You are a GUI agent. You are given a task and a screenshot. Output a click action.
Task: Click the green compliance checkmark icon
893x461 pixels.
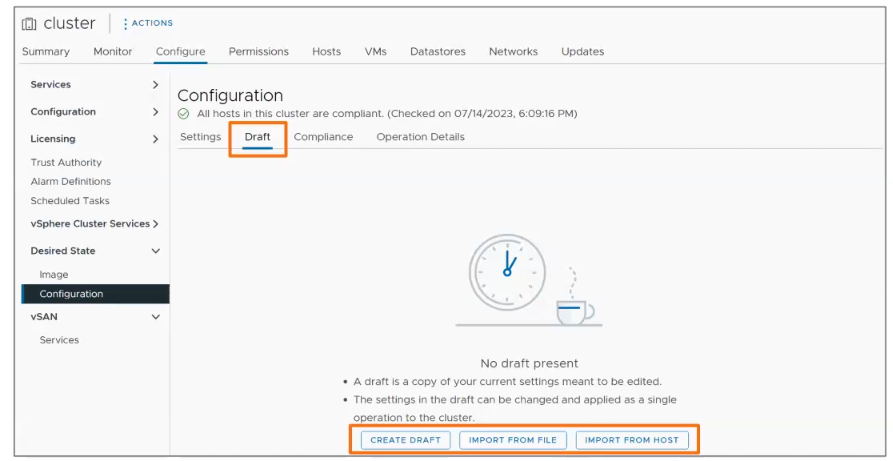click(x=184, y=114)
